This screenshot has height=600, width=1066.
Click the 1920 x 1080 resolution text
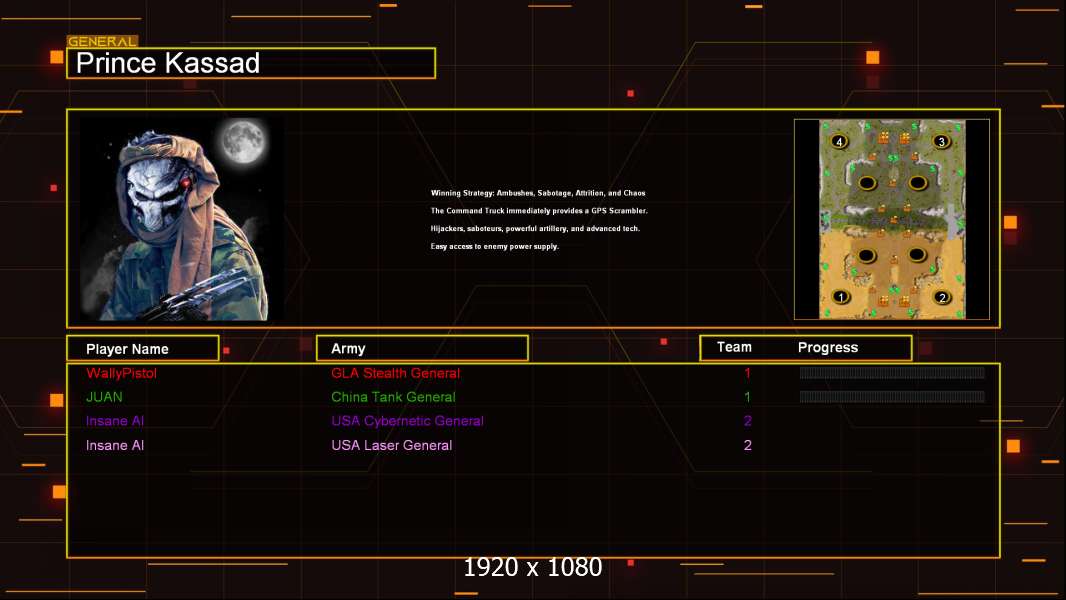[x=532, y=567]
